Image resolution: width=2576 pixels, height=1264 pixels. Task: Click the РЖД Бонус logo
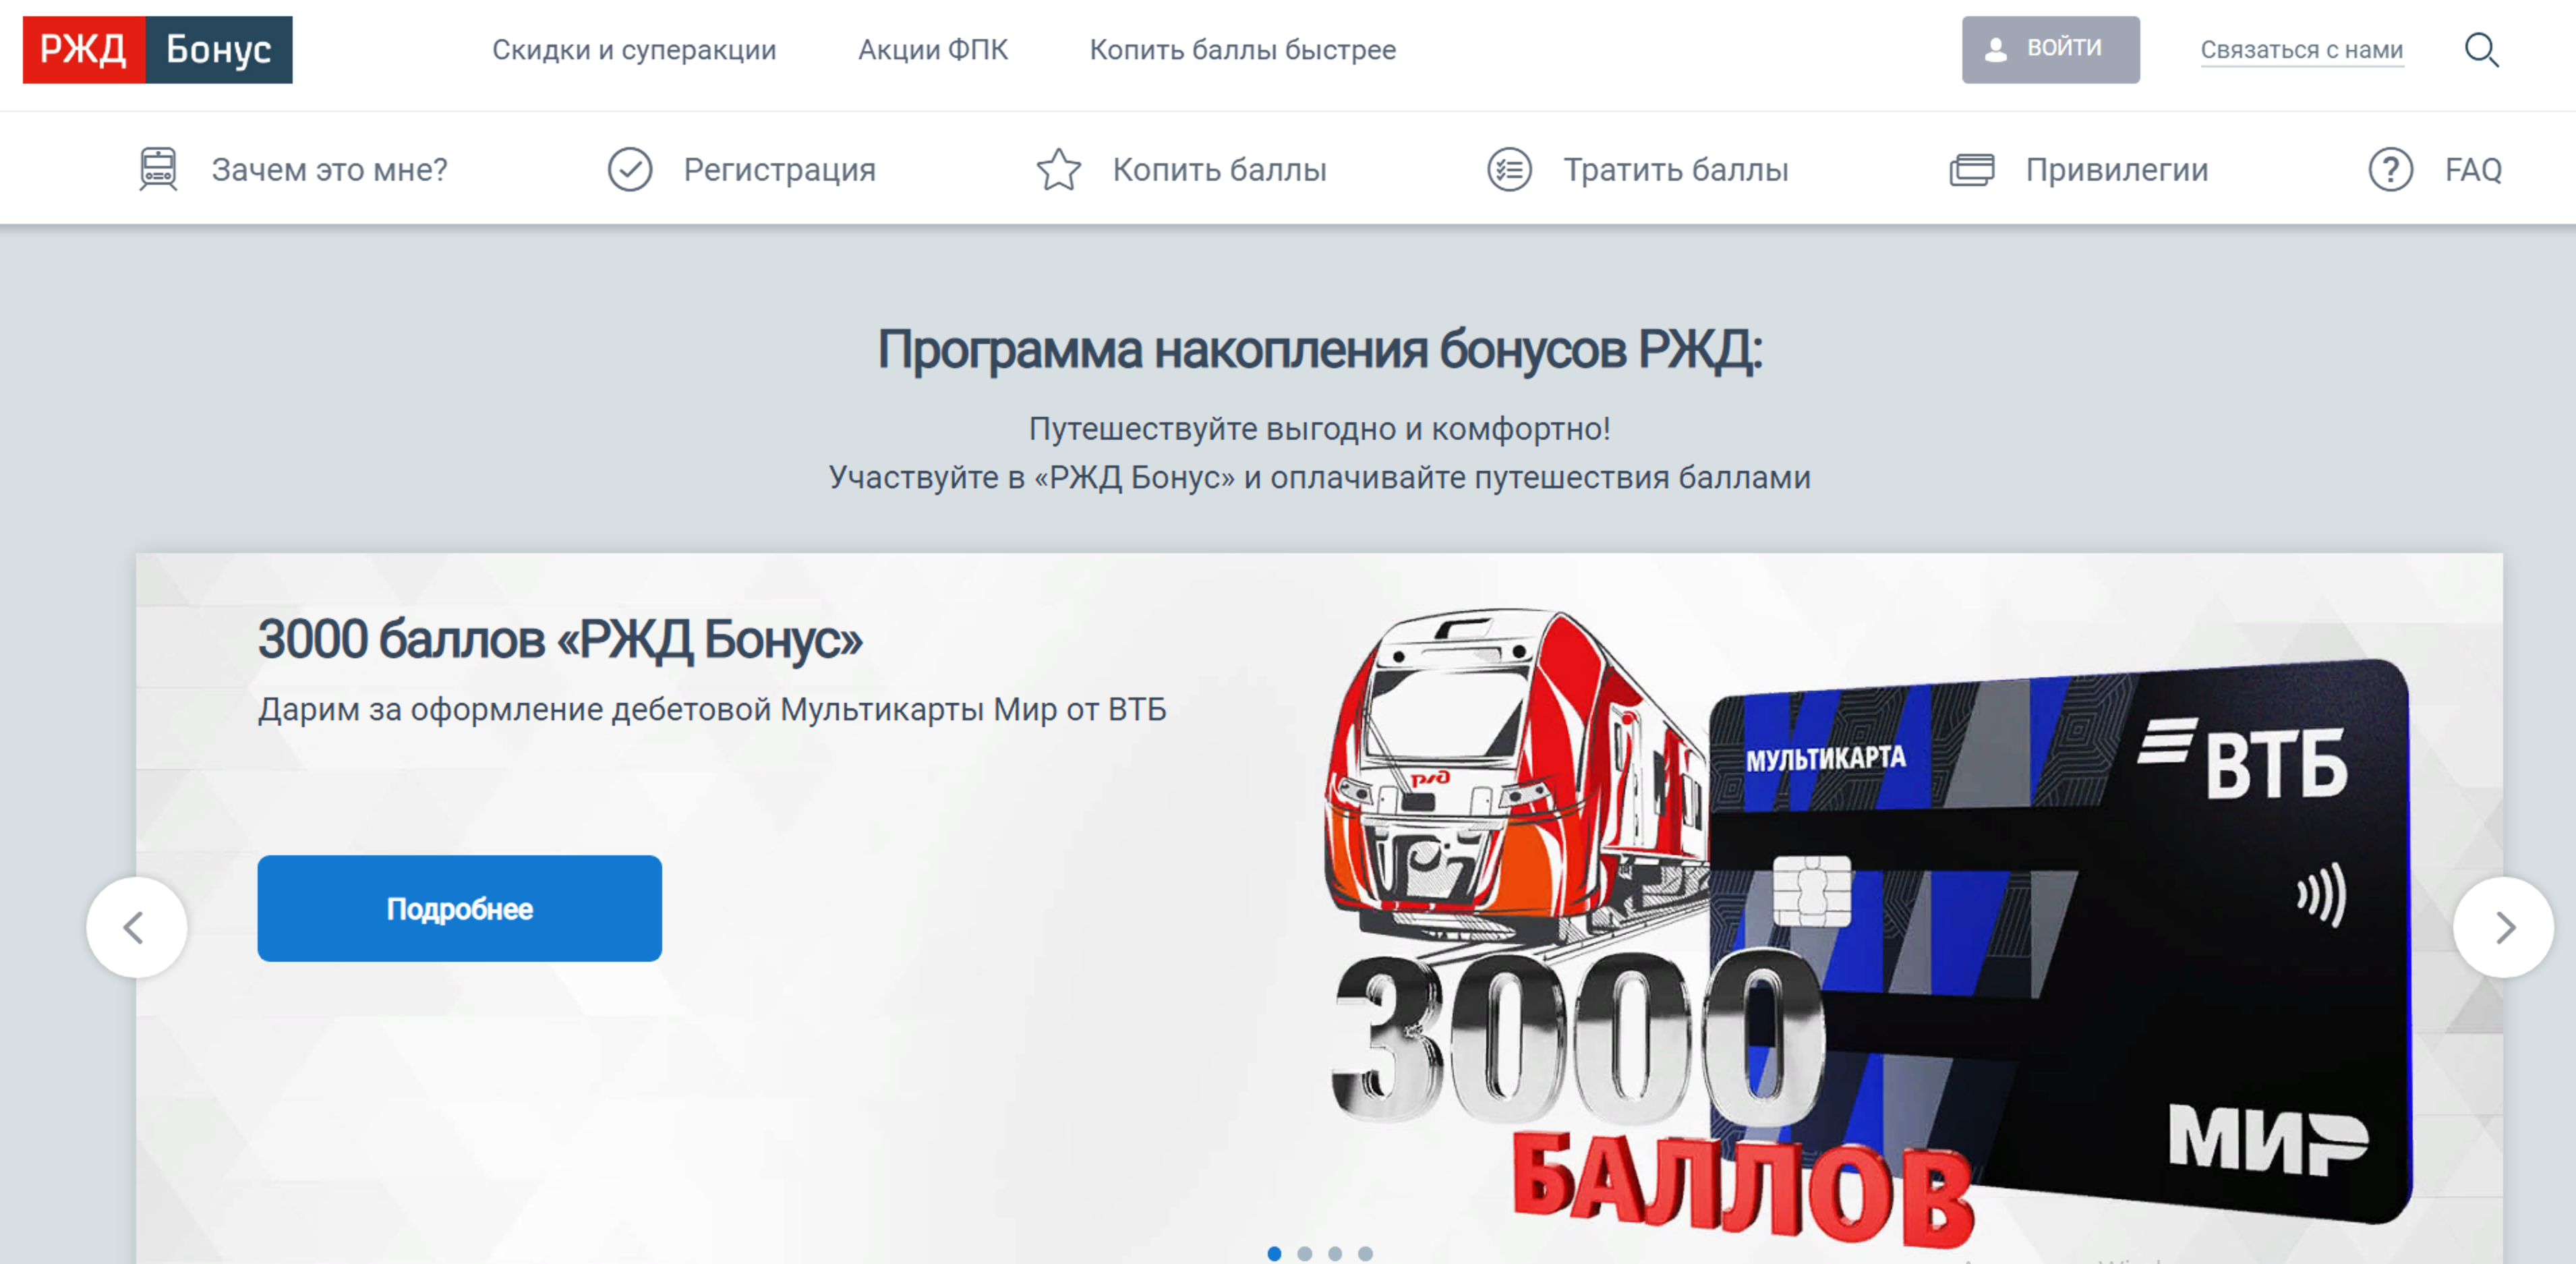click(x=157, y=49)
